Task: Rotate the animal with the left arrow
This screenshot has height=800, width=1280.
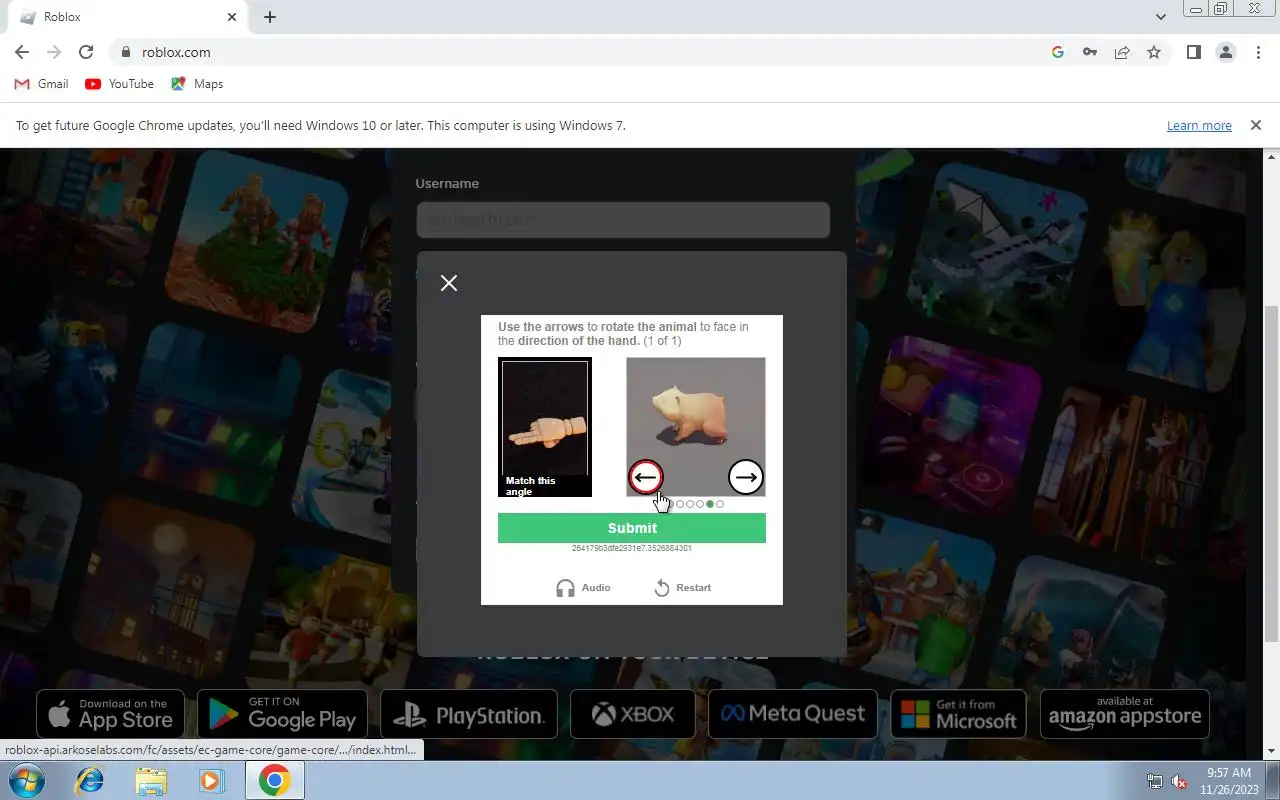Action: pos(646,477)
